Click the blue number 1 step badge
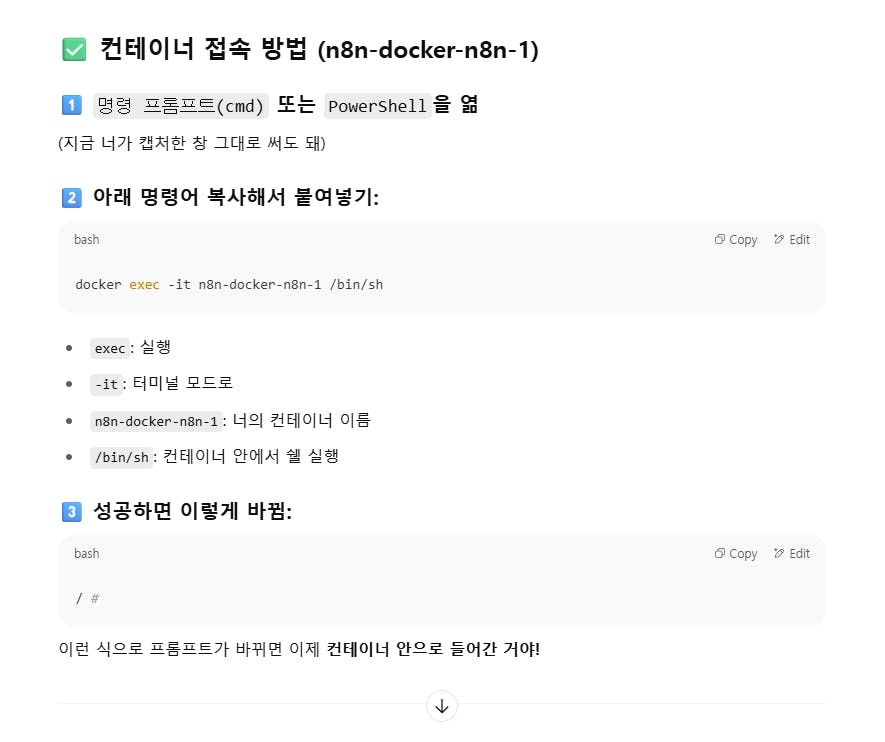 72,105
